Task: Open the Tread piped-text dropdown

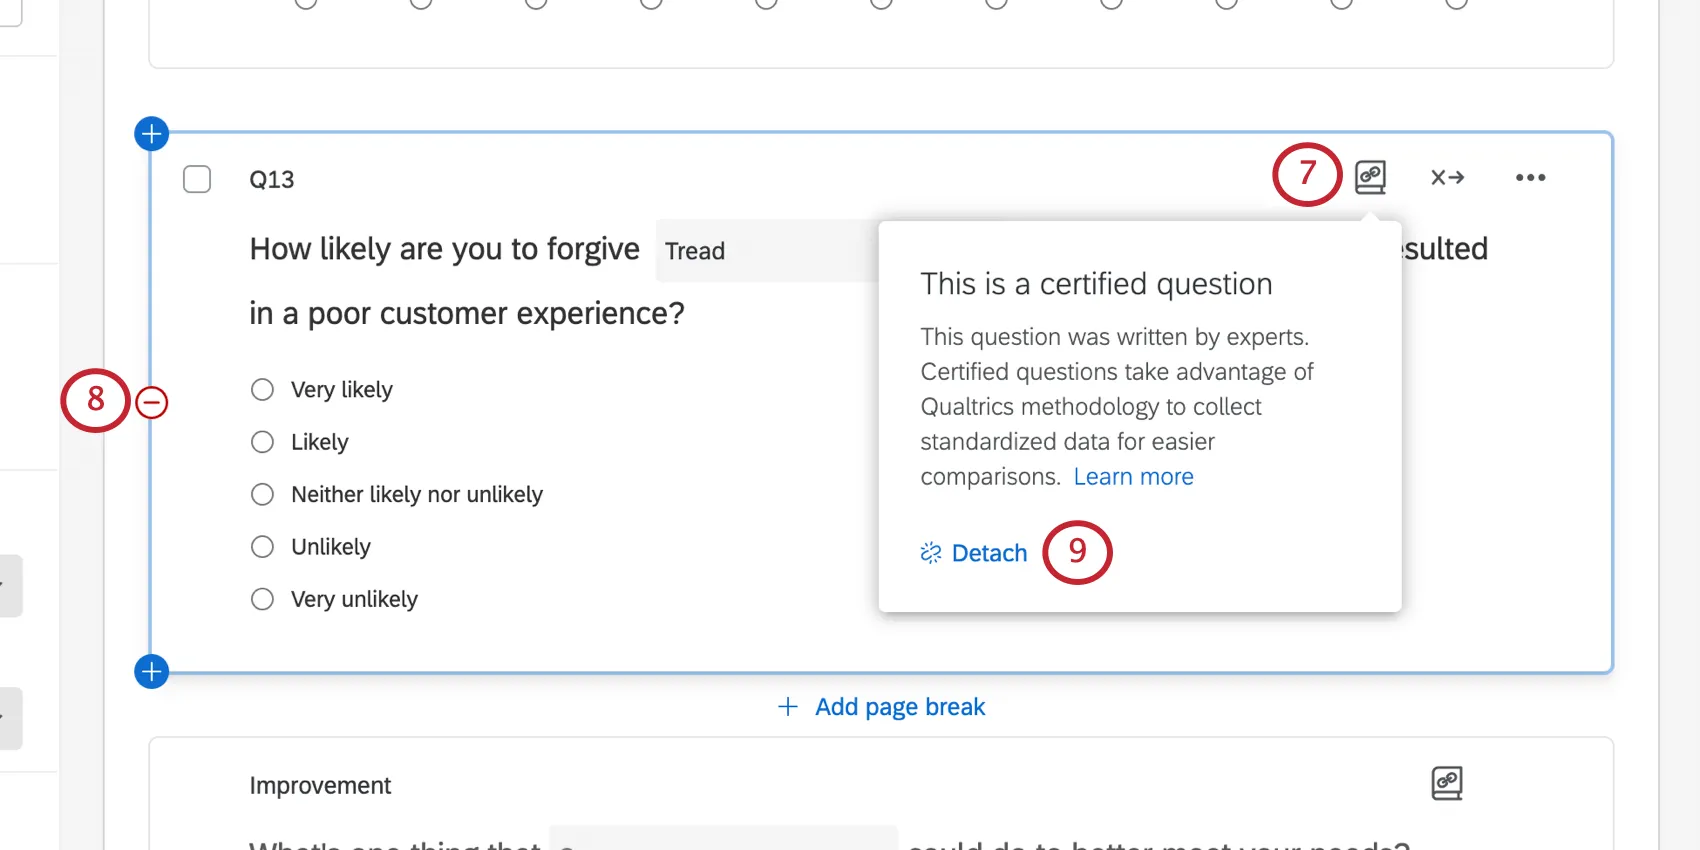Action: click(694, 251)
